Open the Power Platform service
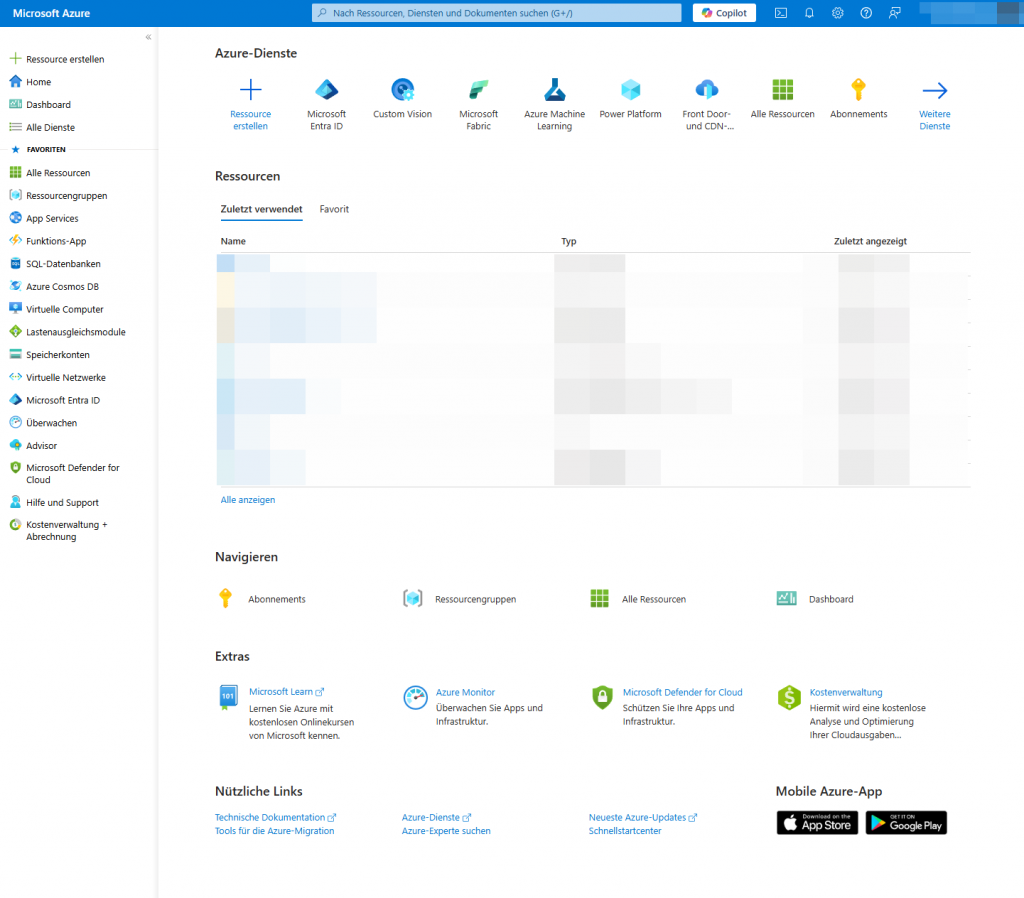The height and width of the screenshot is (898, 1024). point(630,97)
